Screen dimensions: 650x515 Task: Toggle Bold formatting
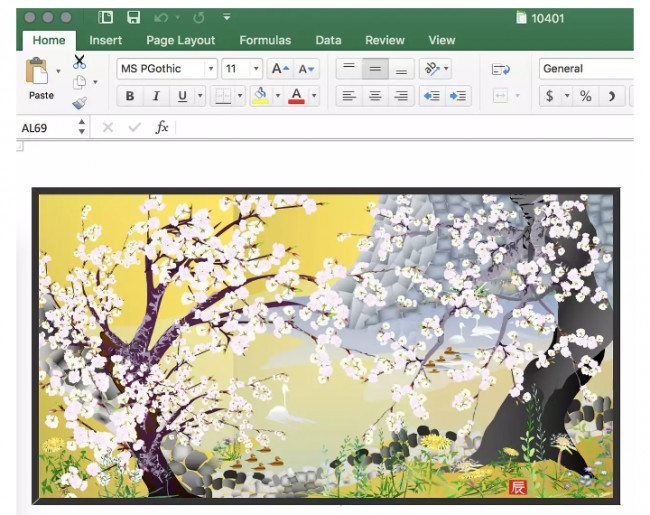click(x=130, y=96)
